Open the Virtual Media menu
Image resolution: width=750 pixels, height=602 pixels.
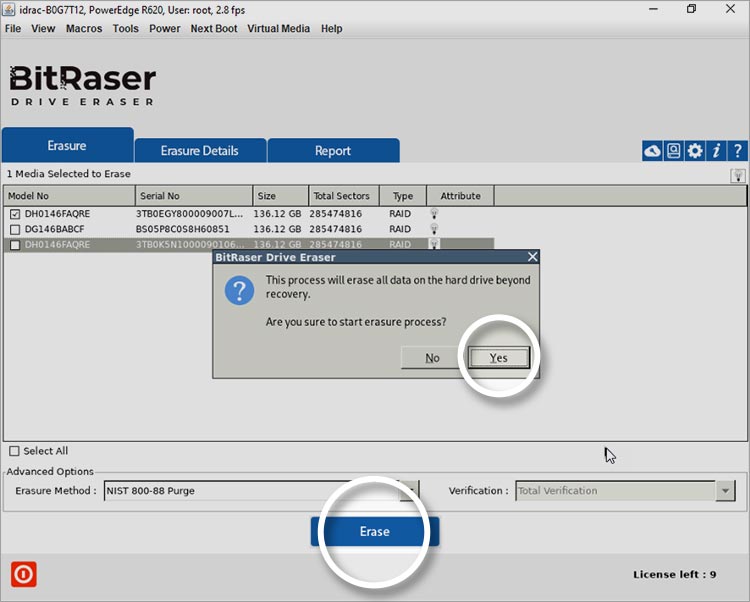coord(278,29)
